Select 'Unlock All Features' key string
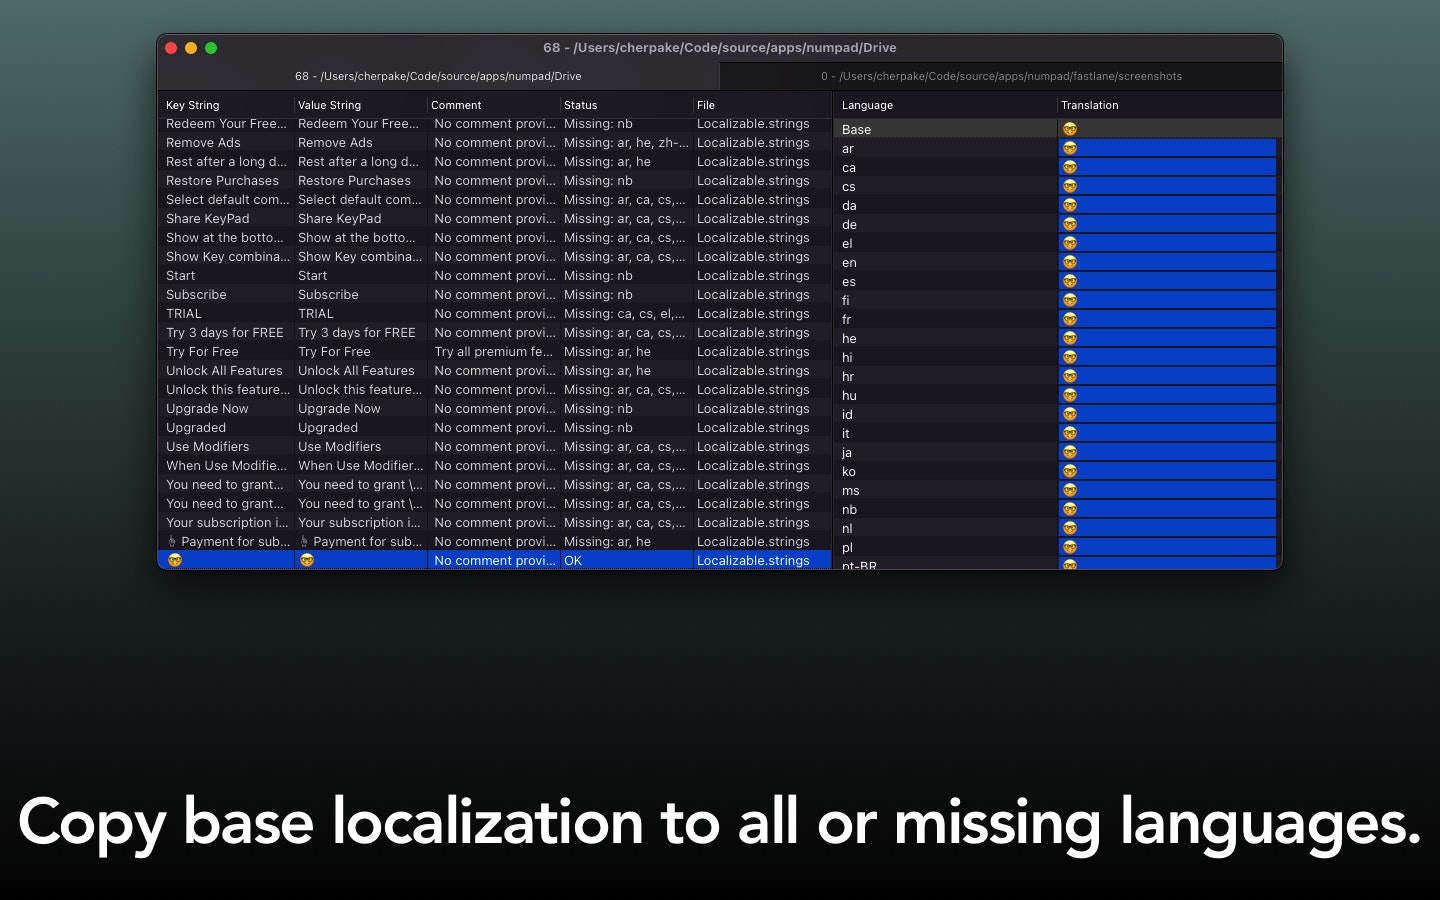 (x=224, y=371)
